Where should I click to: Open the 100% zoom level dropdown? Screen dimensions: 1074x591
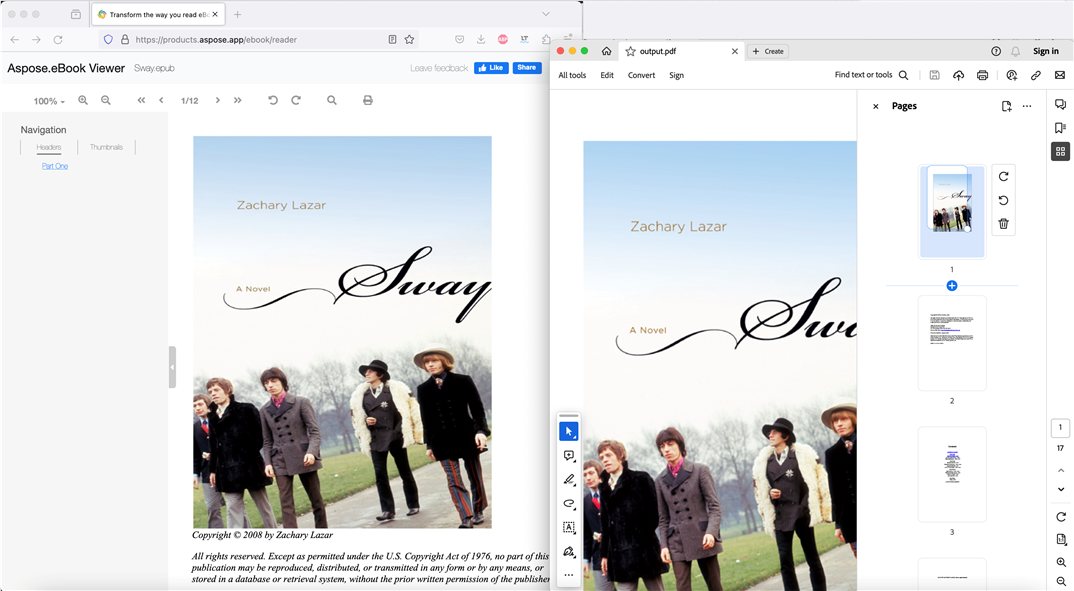47,100
